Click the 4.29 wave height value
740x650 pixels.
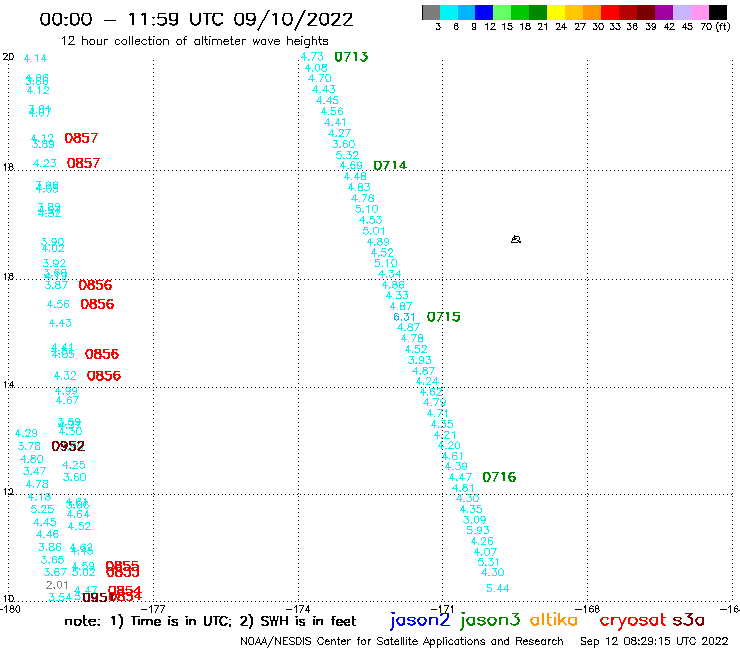tap(26, 433)
